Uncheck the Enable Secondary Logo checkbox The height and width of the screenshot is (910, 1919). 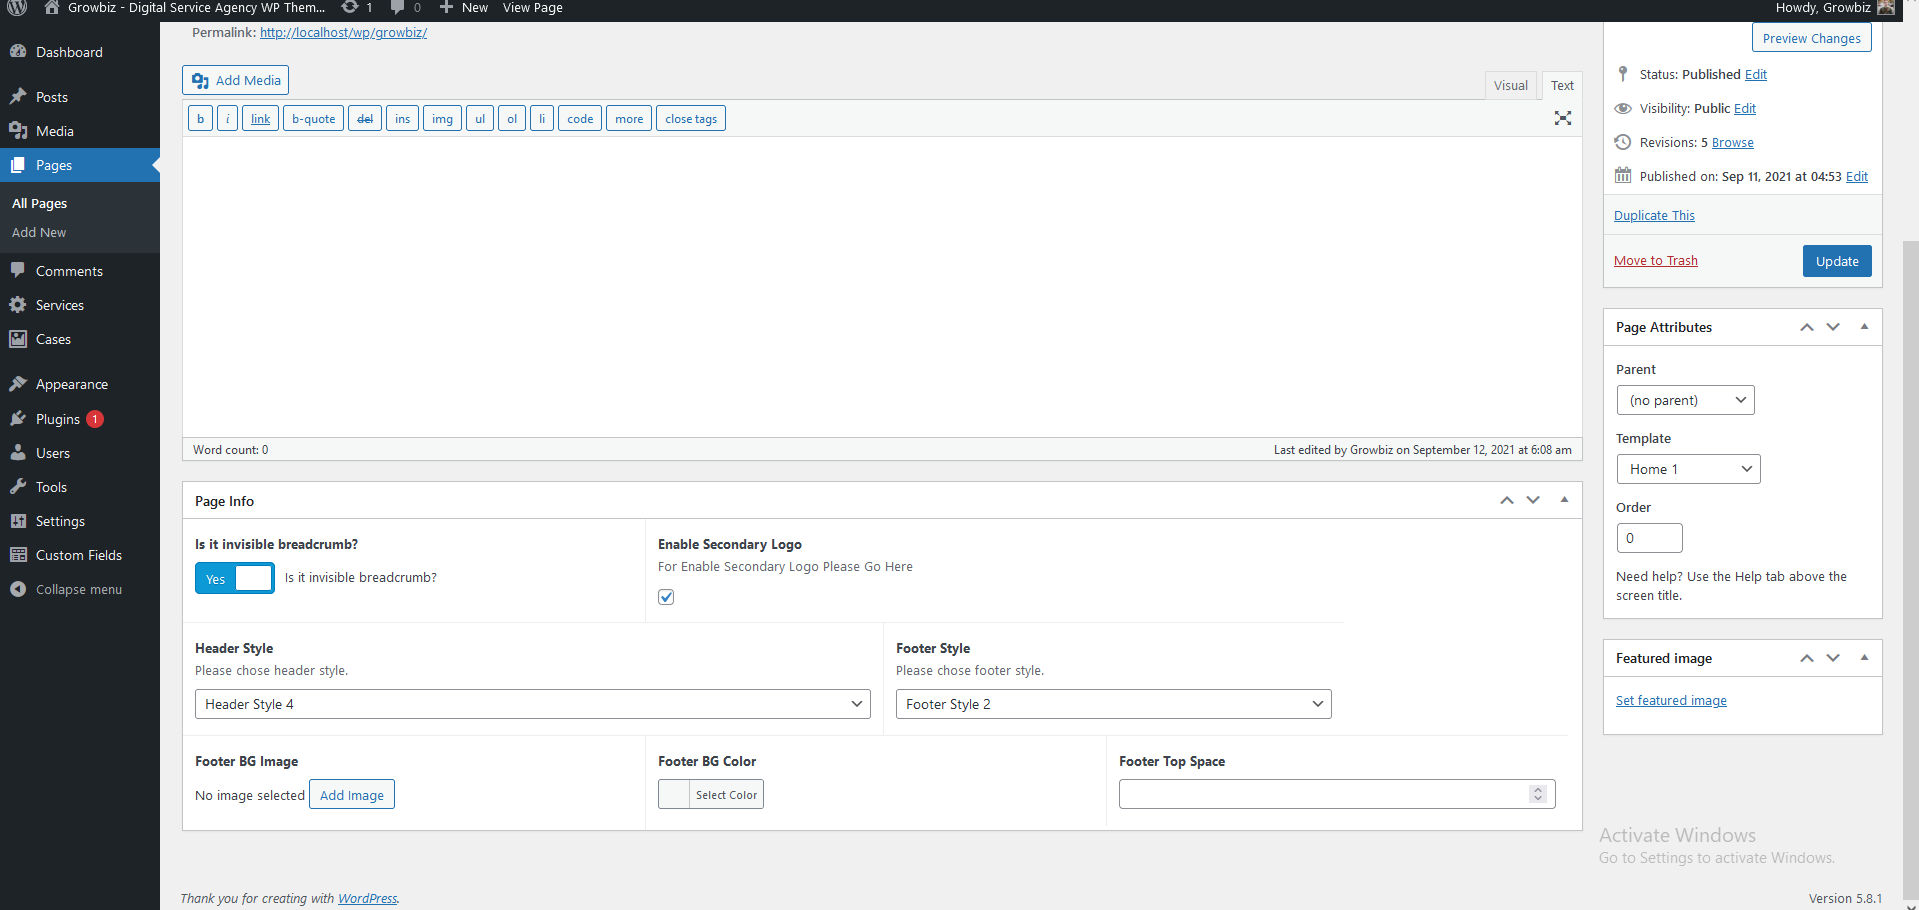coord(666,597)
